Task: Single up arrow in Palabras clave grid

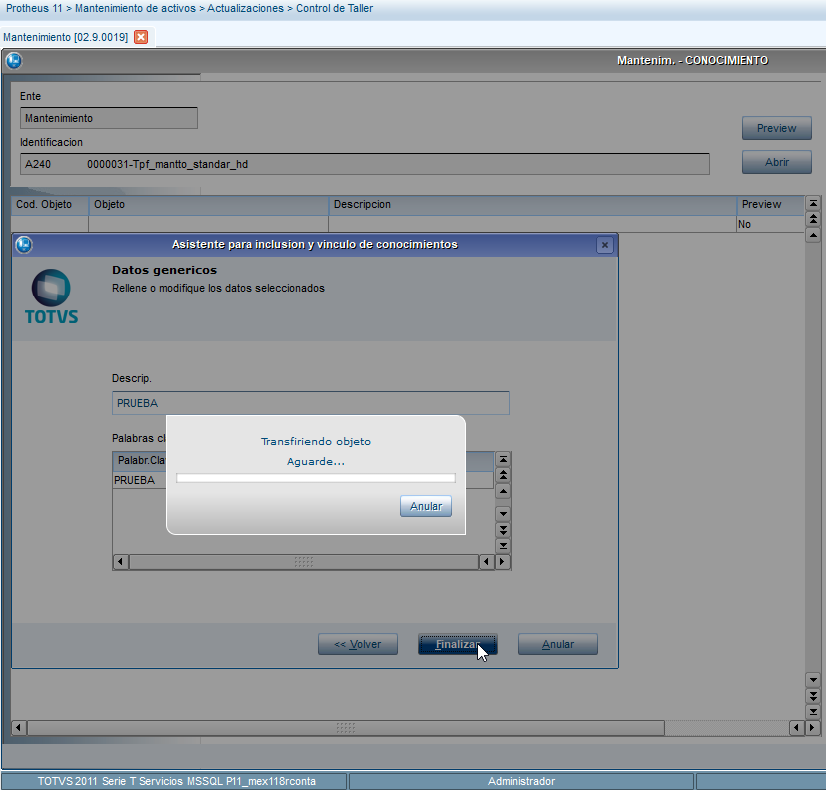Action: click(503, 491)
